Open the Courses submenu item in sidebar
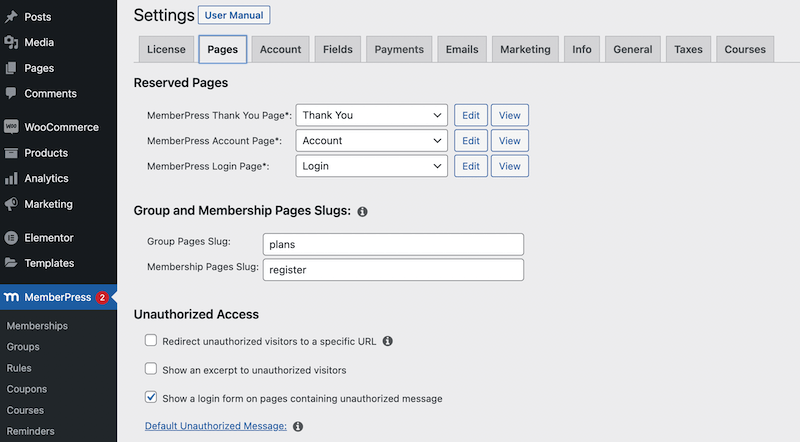The image size is (800, 442). tap(25, 410)
